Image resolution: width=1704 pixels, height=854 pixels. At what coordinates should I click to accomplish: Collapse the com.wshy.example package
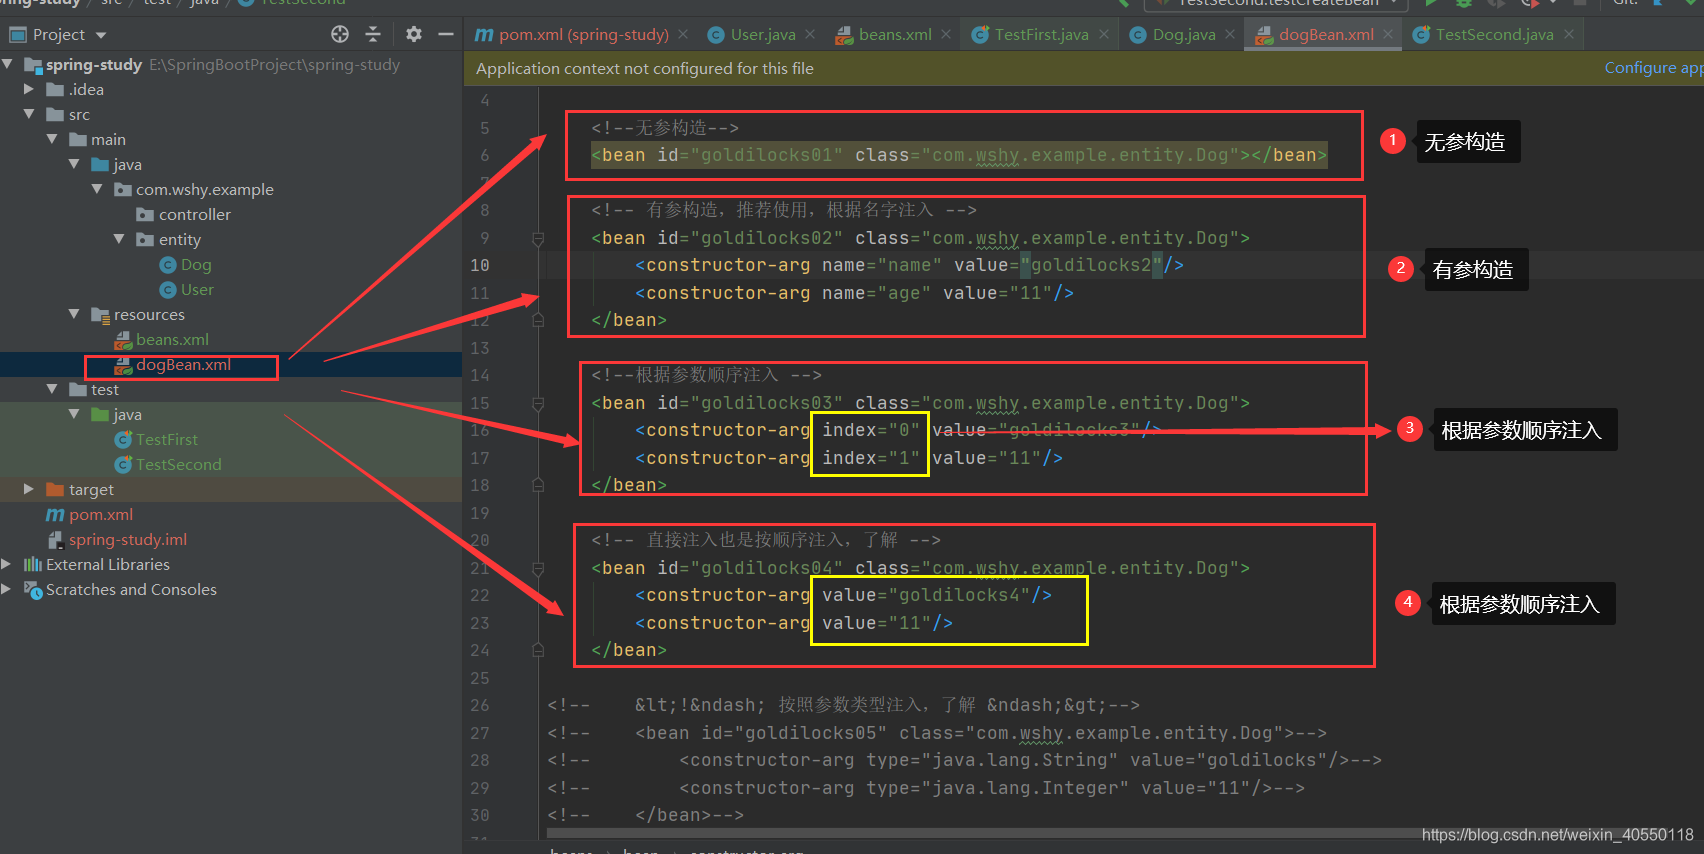[x=97, y=189]
